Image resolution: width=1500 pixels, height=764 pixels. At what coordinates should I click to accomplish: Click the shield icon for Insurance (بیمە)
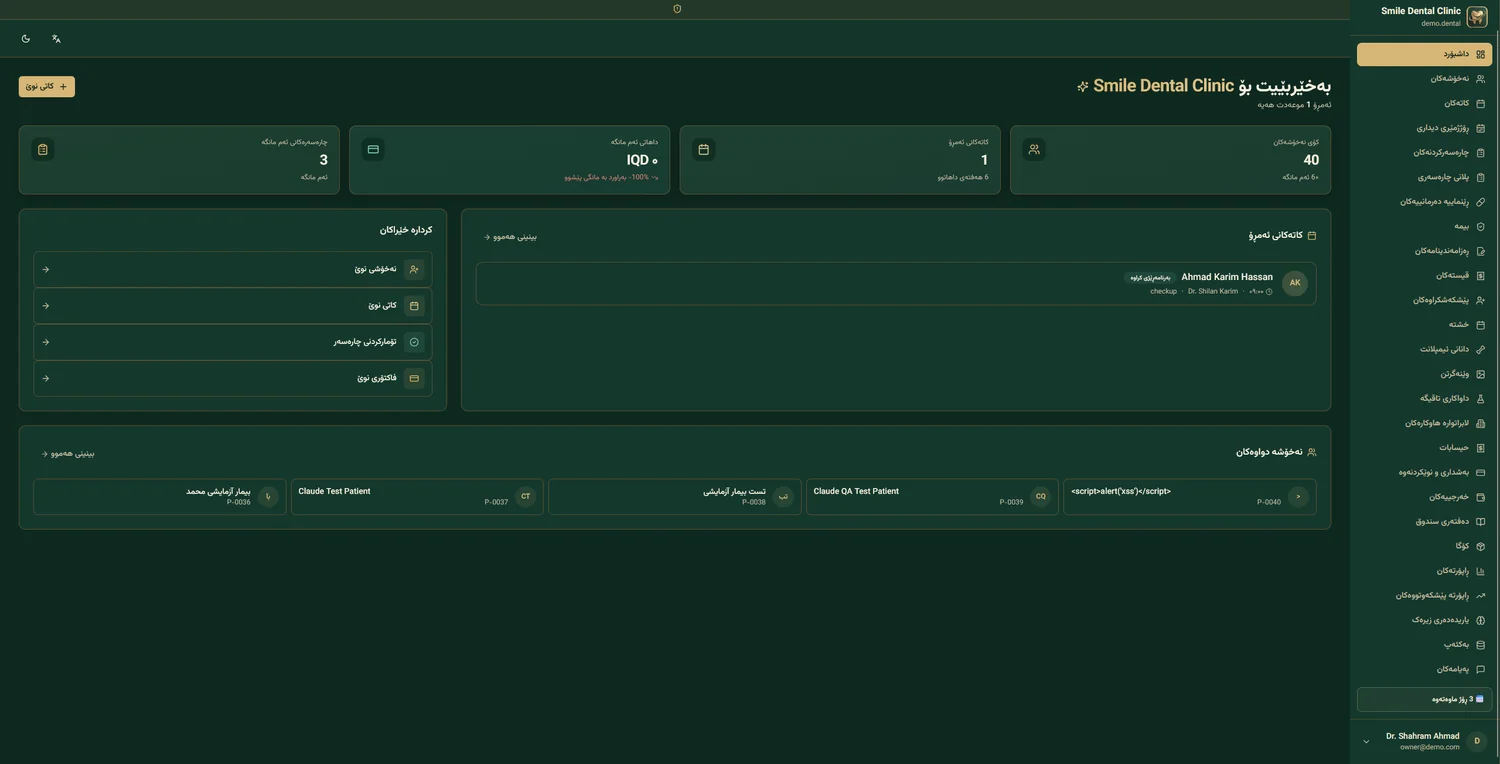click(x=1481, y=227)
